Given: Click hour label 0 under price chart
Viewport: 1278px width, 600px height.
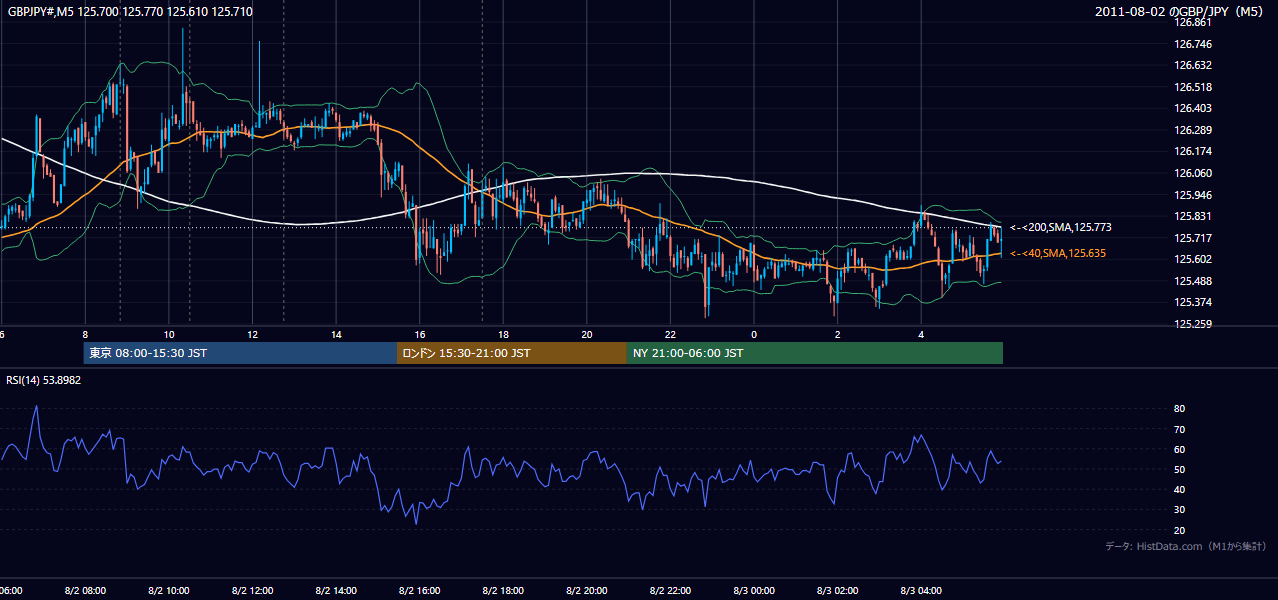Looking at the screenshot, I should coord(754,334).
